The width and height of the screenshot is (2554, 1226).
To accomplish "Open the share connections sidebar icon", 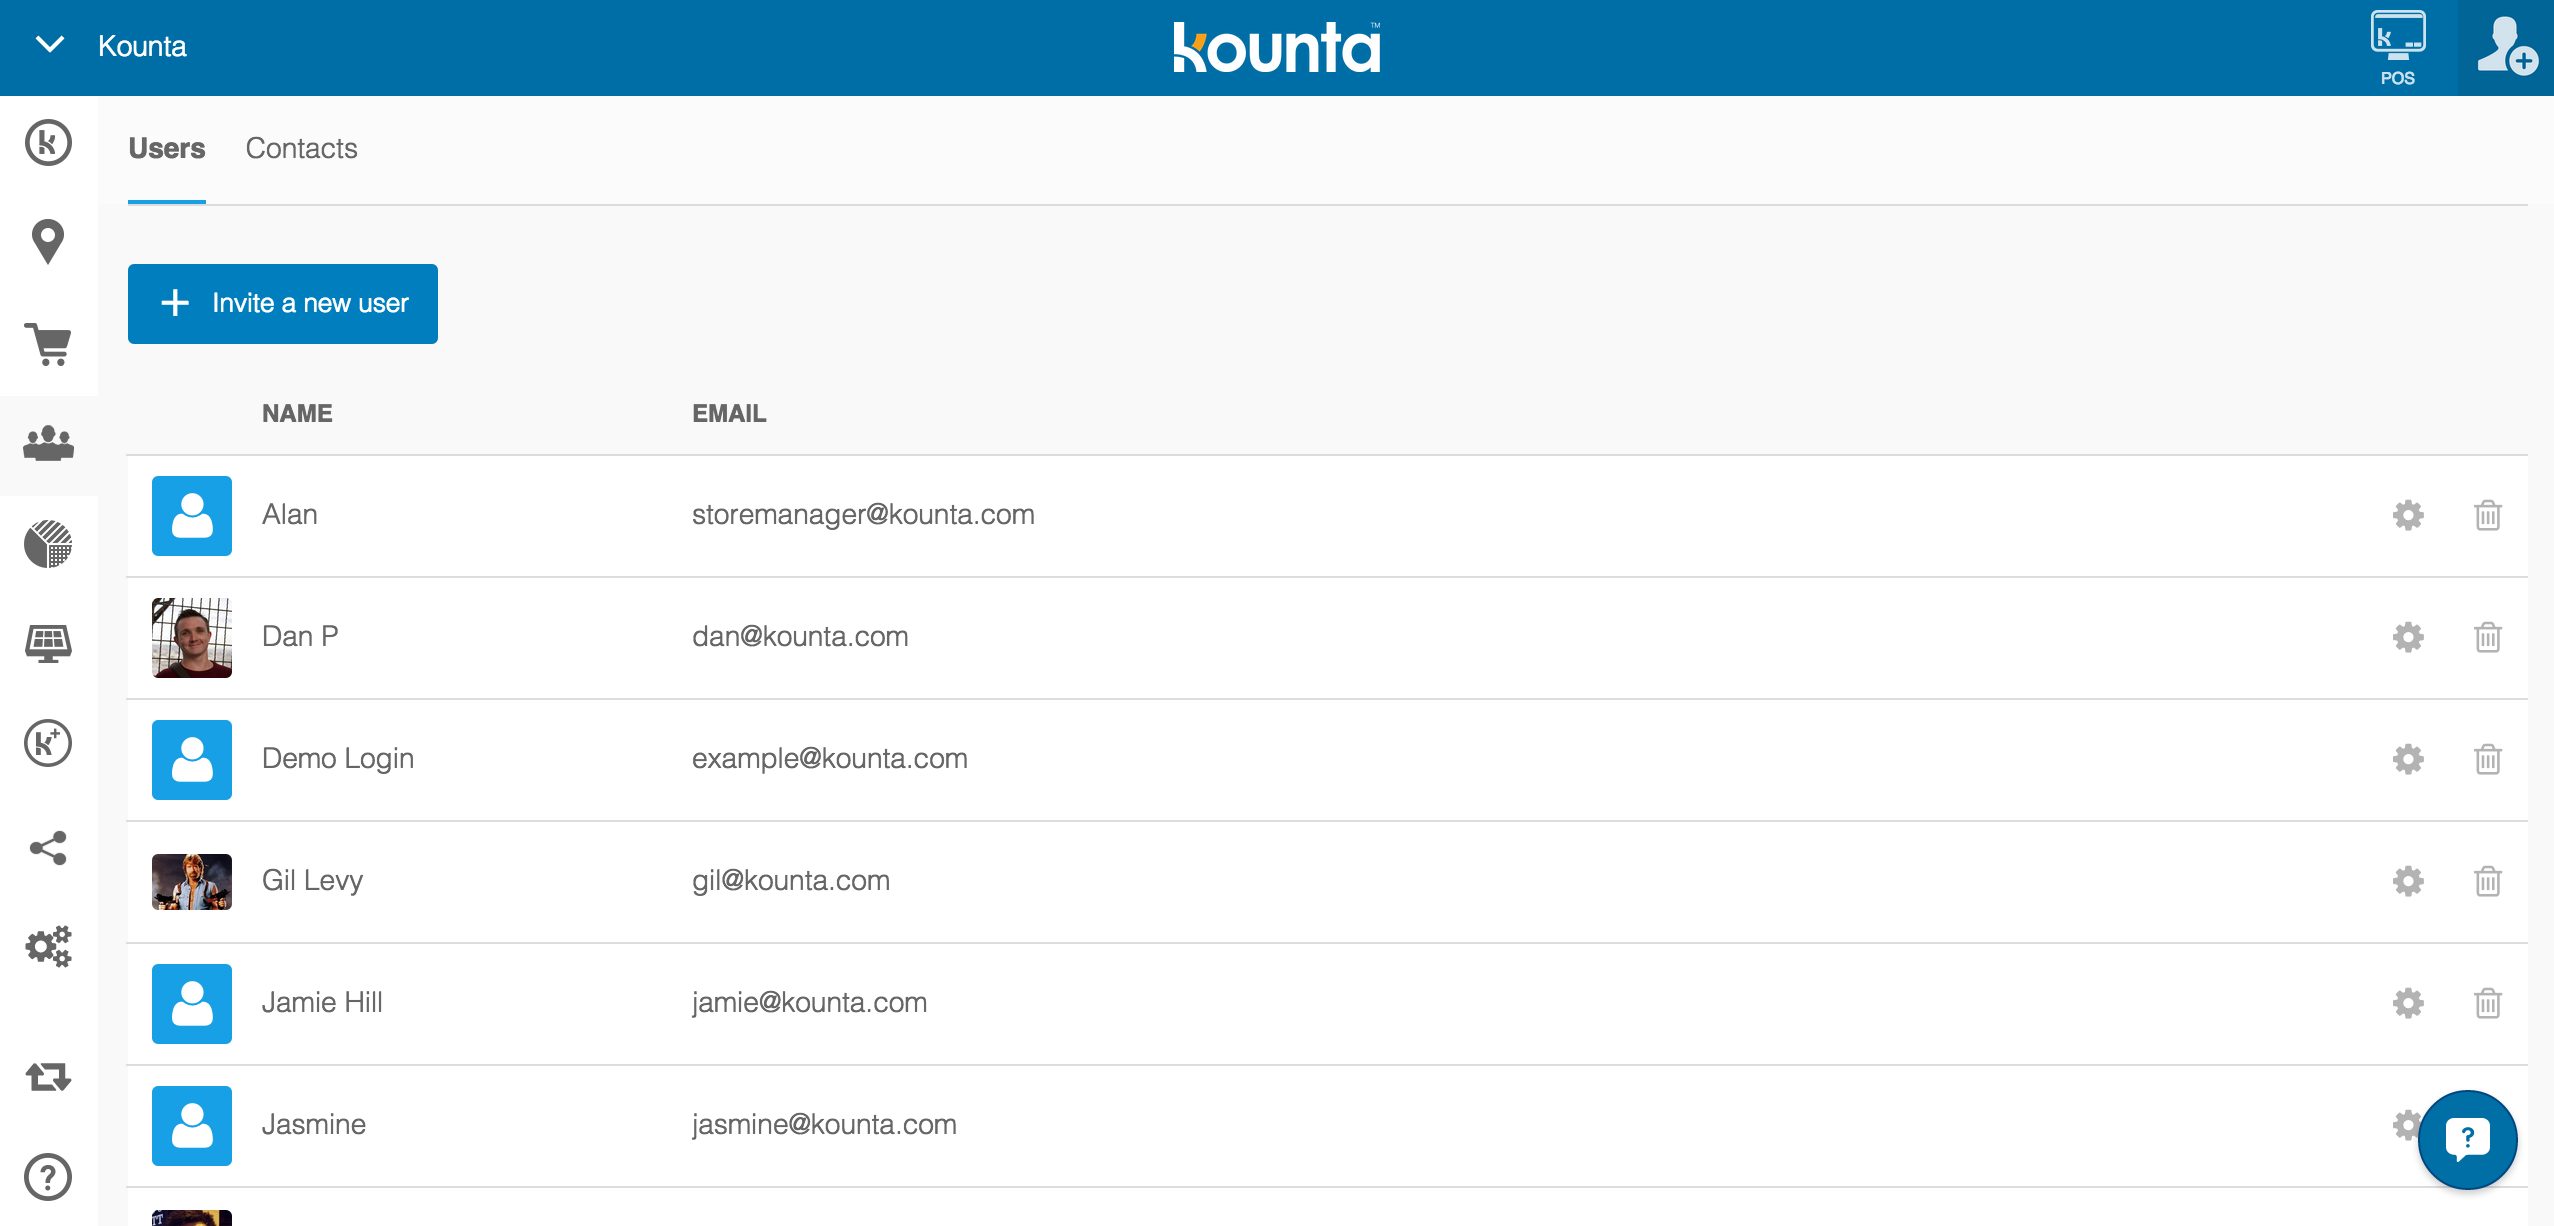I will tap(48, 848).
